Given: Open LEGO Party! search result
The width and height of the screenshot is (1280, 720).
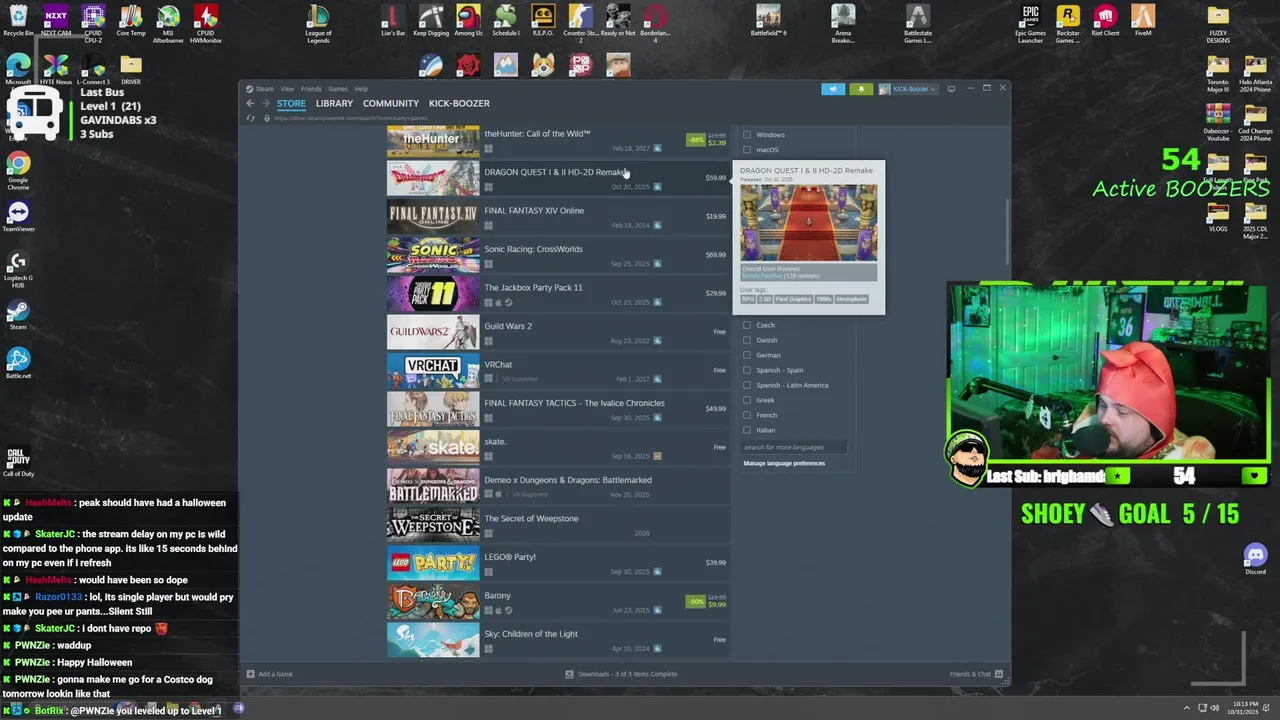Looking at the screenshot, I should coord(558,563).
